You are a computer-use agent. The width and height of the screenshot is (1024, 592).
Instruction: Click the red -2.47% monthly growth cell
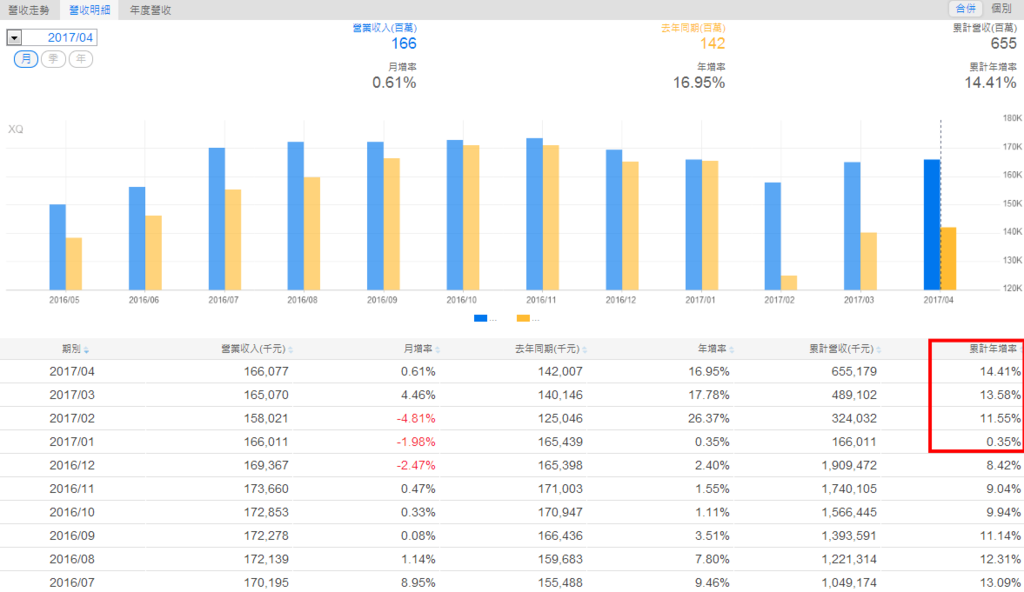pyautogui.click(x=416, y=466)
